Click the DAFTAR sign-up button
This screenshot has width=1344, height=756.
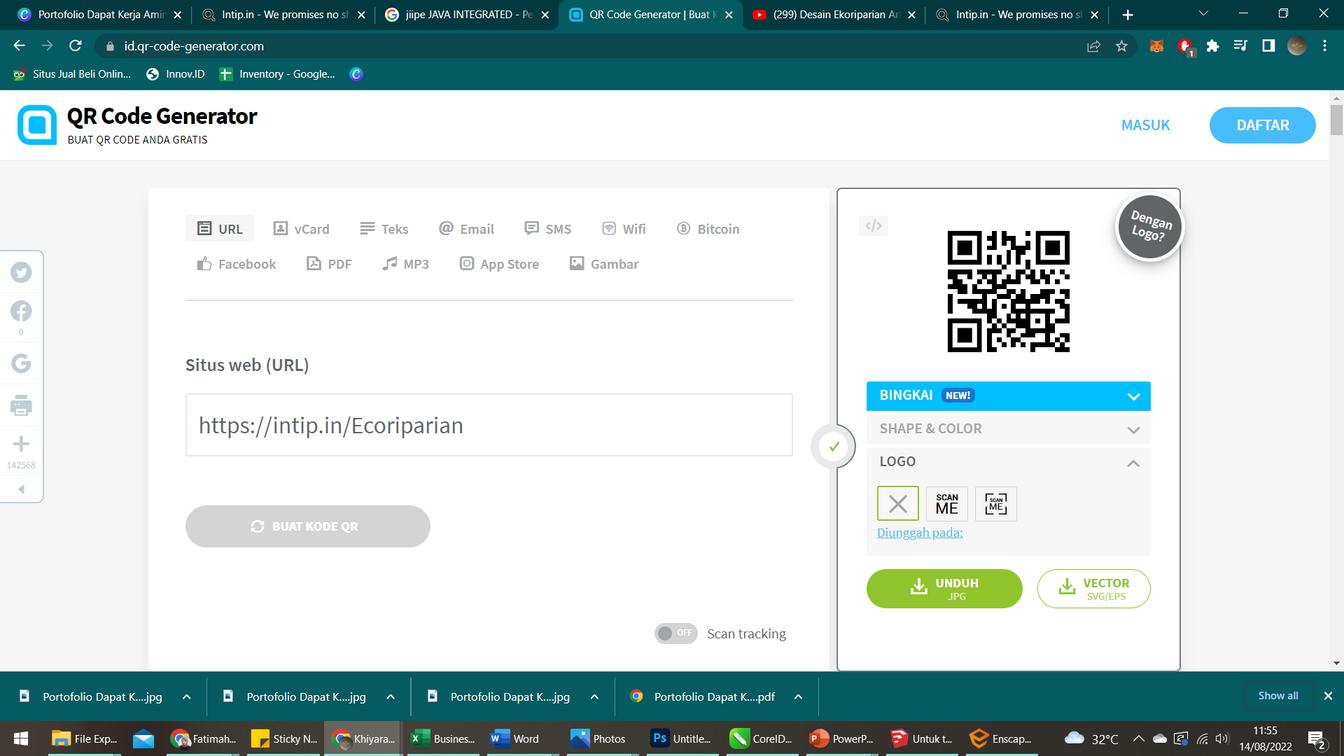tap(1262, 125)
